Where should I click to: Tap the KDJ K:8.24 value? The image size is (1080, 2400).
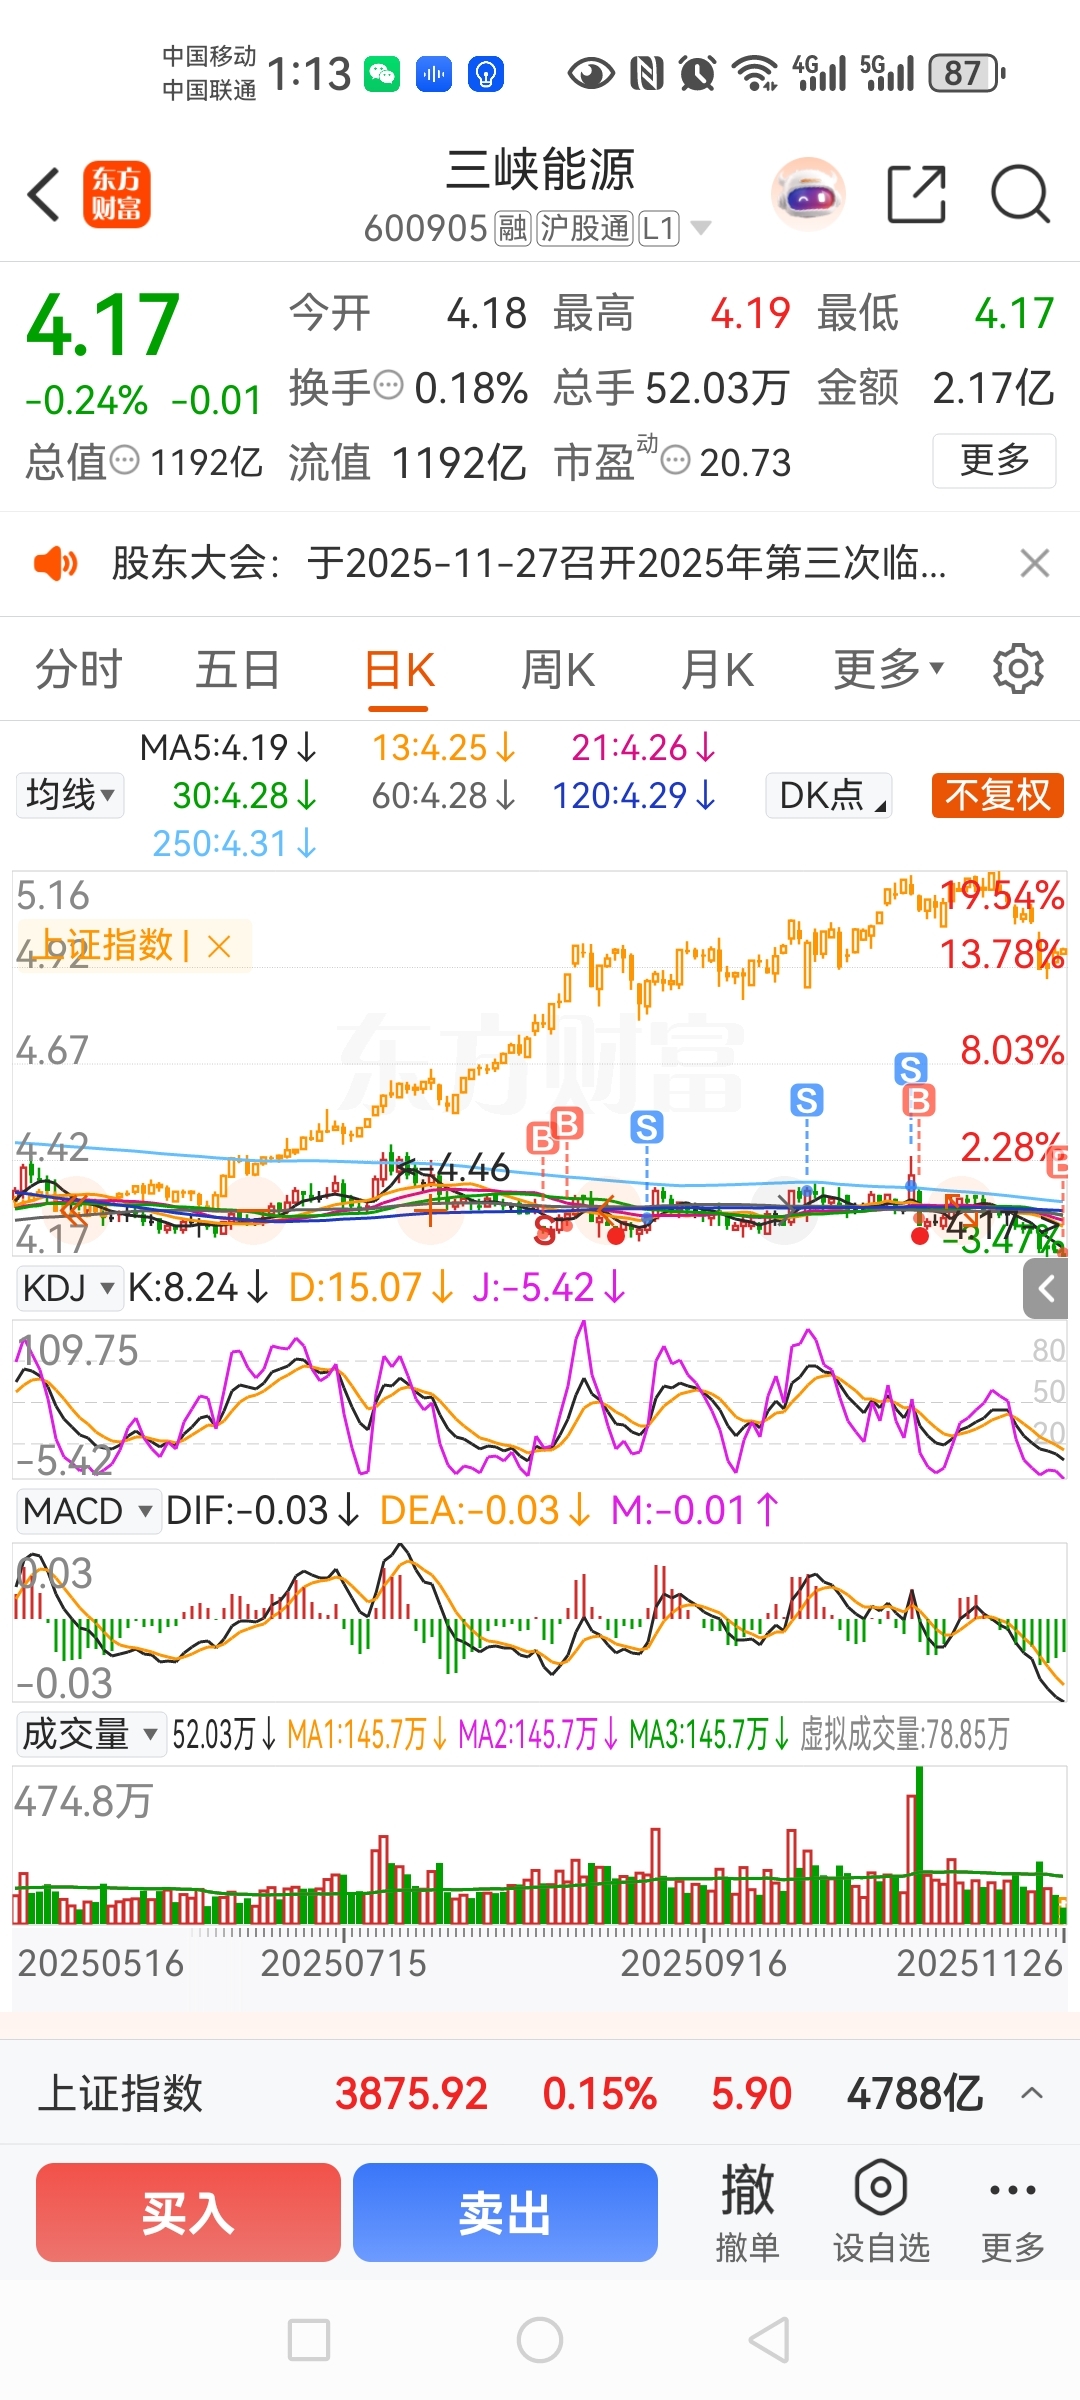tap(197, 1288)
